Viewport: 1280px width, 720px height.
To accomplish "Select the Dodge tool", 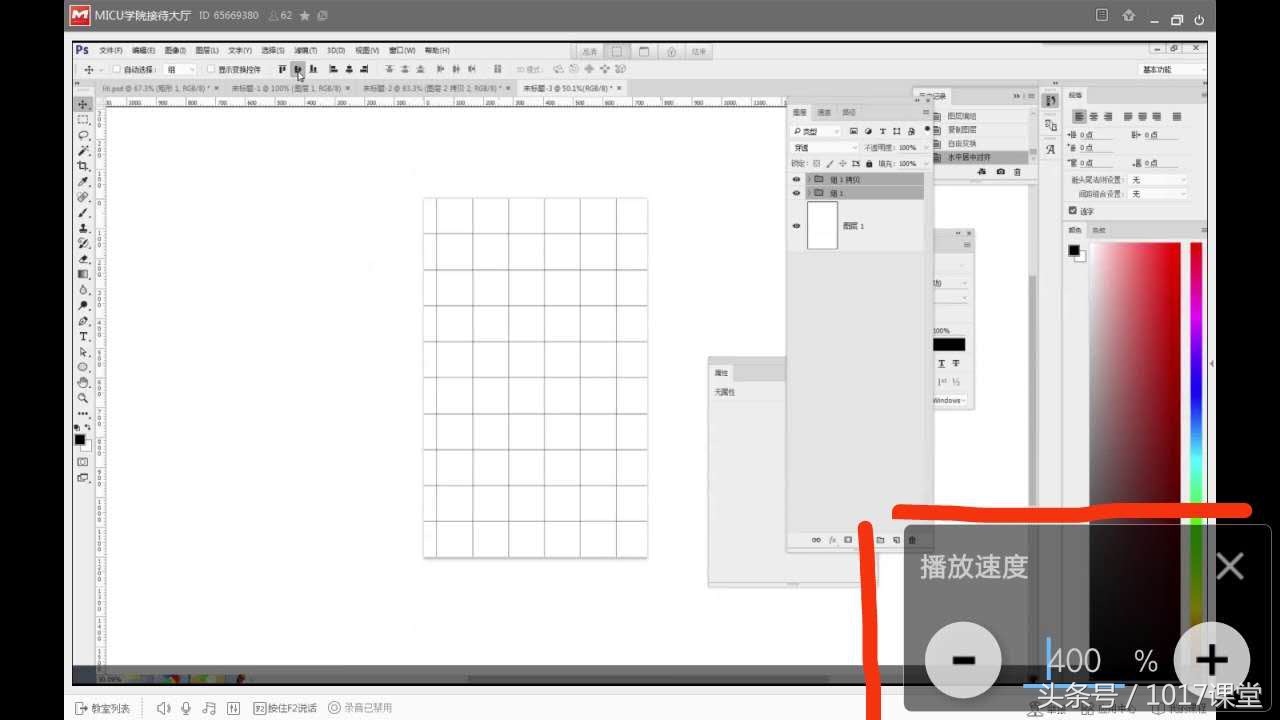I will 84,305.
